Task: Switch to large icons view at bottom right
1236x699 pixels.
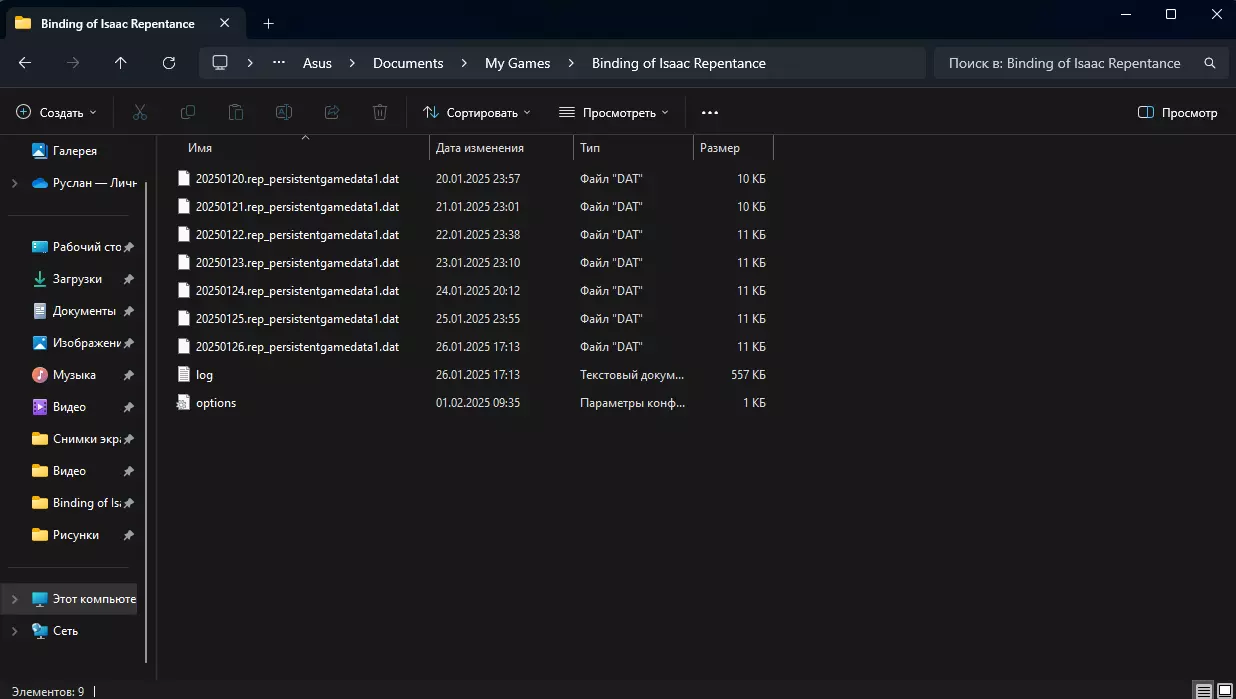Action: pyautogui.click(x=1224, y=691)
